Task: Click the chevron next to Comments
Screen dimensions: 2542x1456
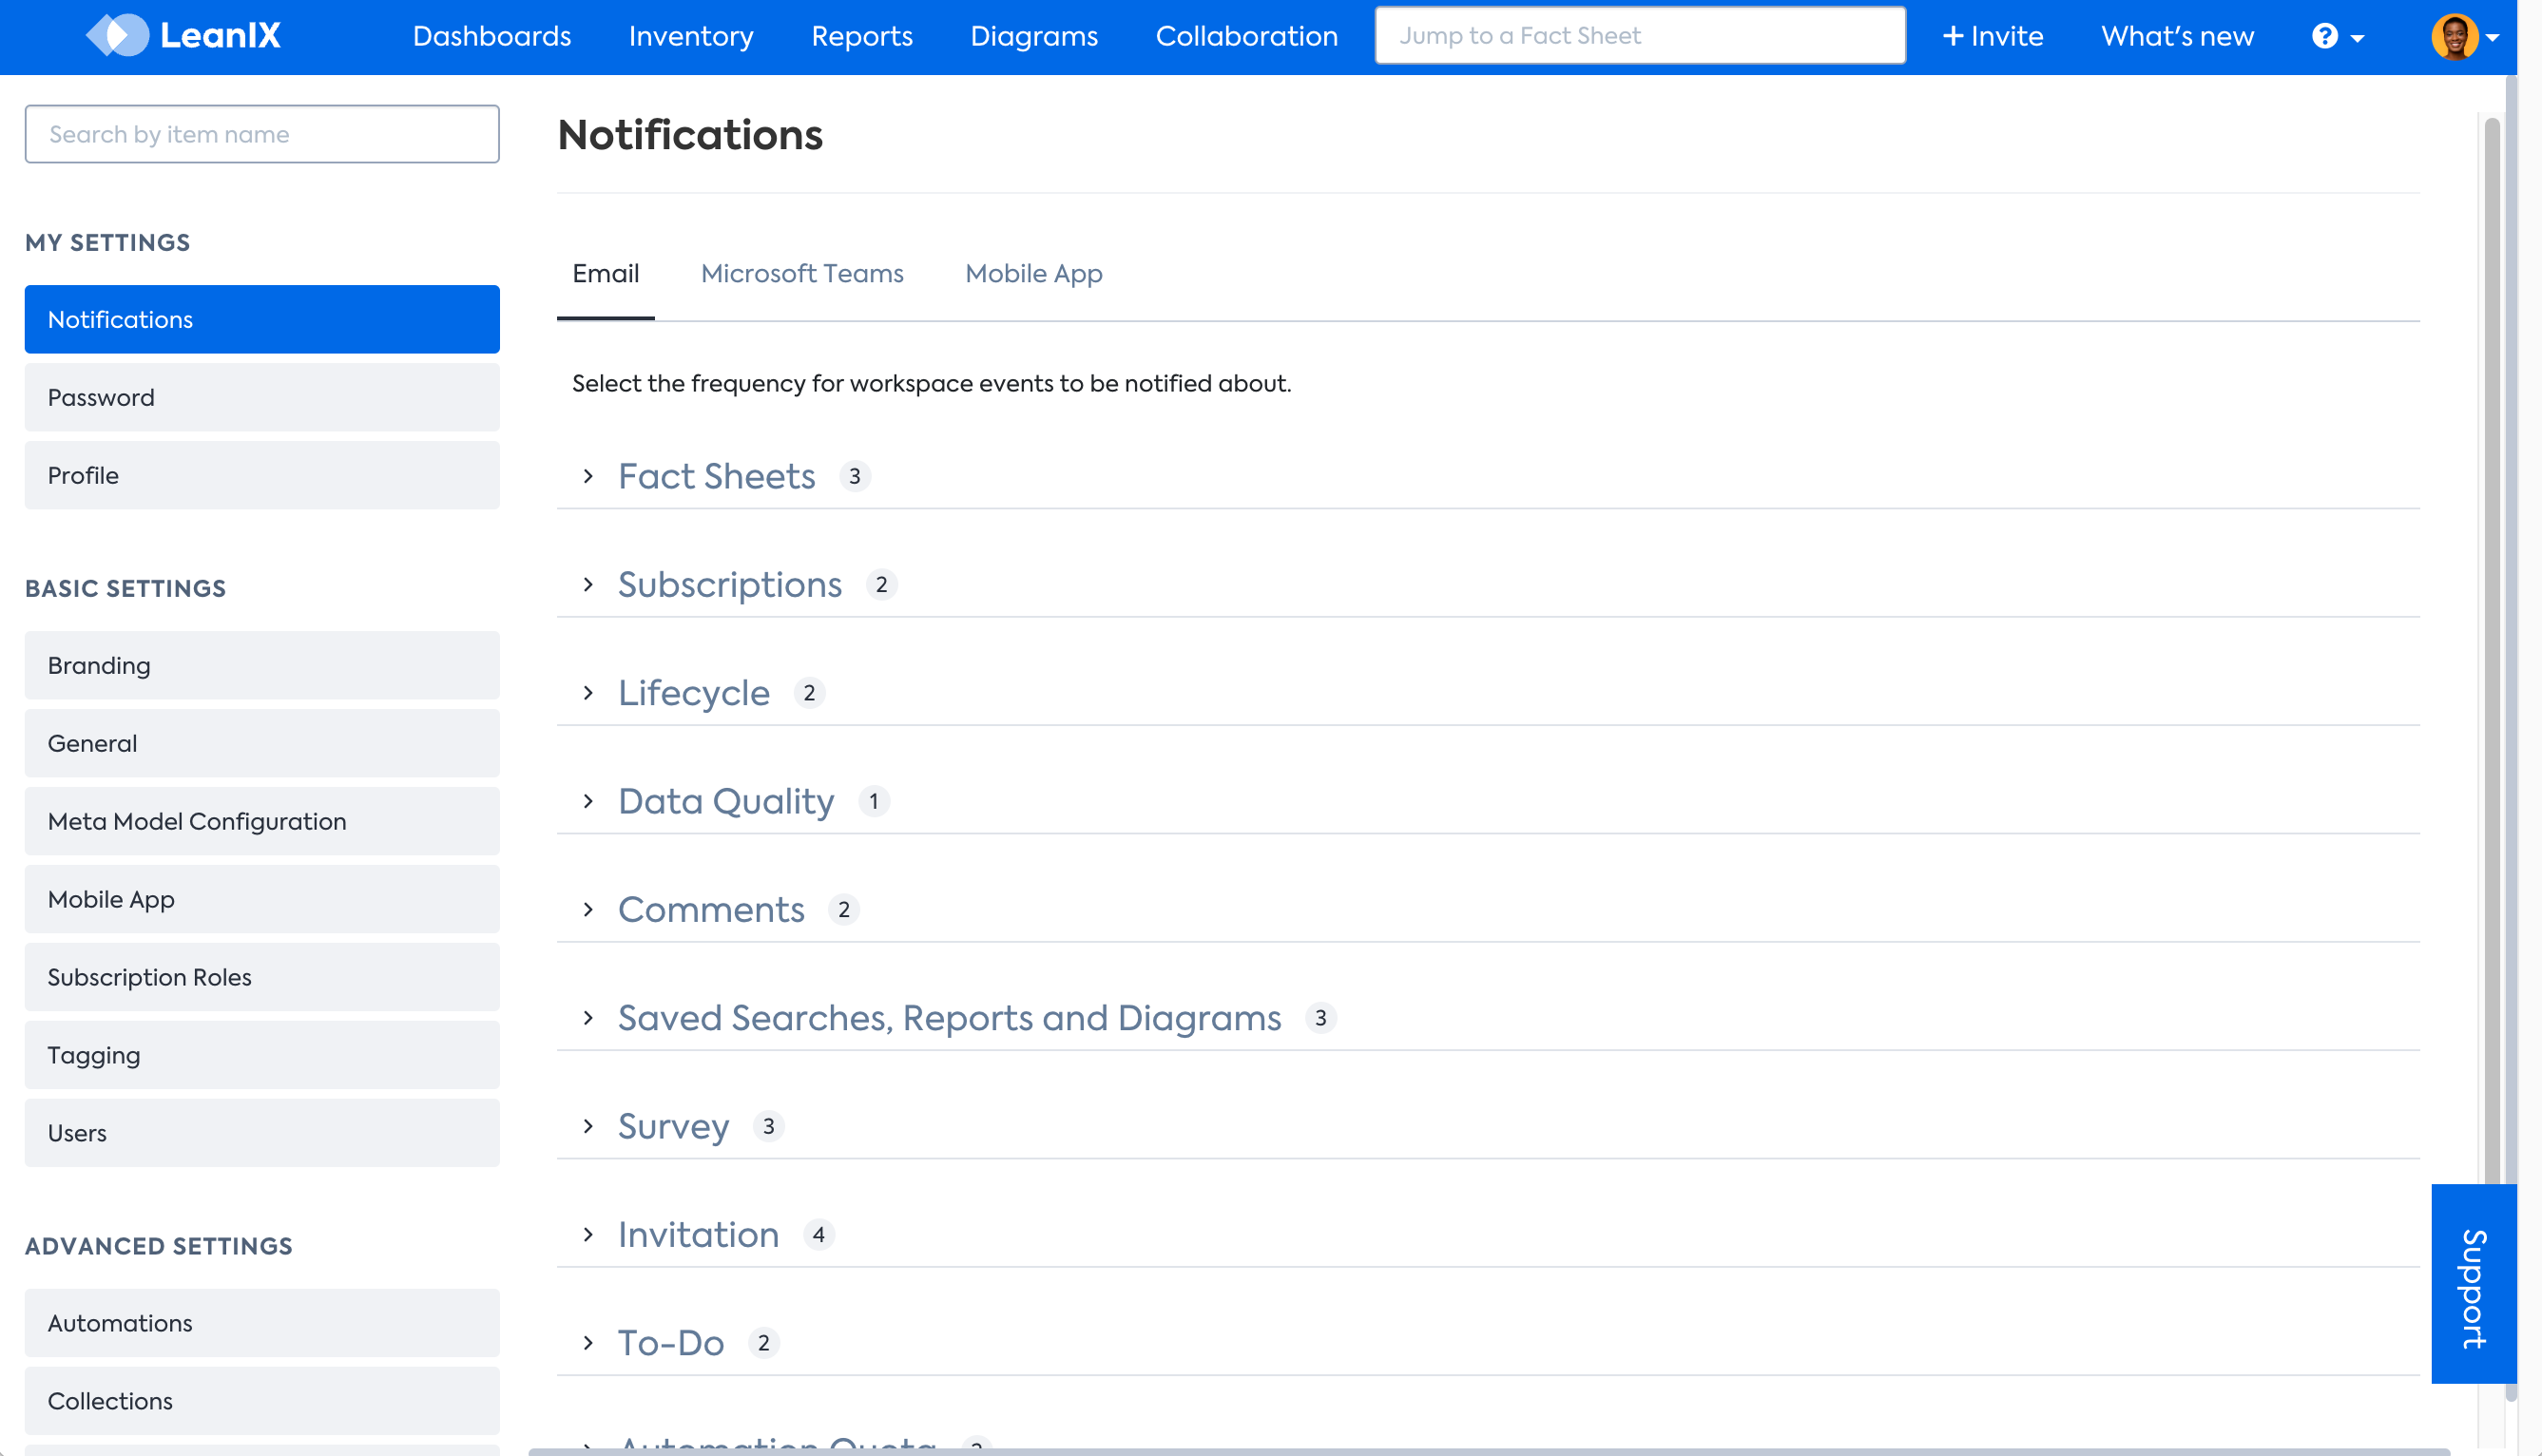Action: [589, 909]
